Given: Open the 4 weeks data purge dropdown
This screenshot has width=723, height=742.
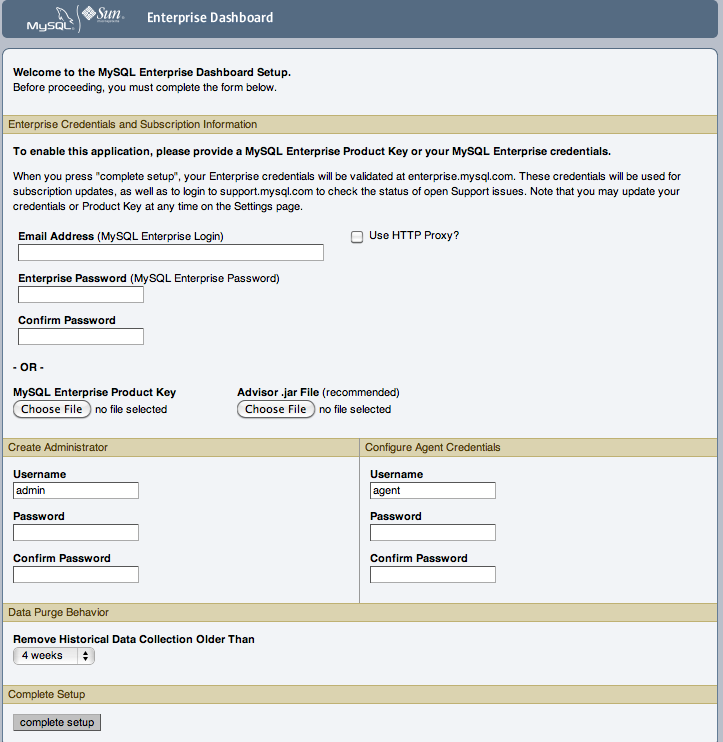Looking at the screenshot, I should (x=54, y=656).
